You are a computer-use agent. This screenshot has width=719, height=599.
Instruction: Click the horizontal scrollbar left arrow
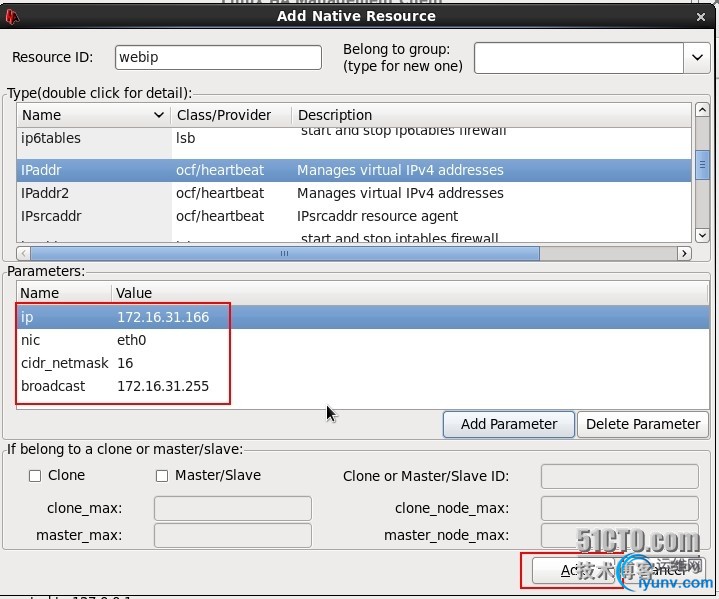pyautogui.click(x=23, y=253)
